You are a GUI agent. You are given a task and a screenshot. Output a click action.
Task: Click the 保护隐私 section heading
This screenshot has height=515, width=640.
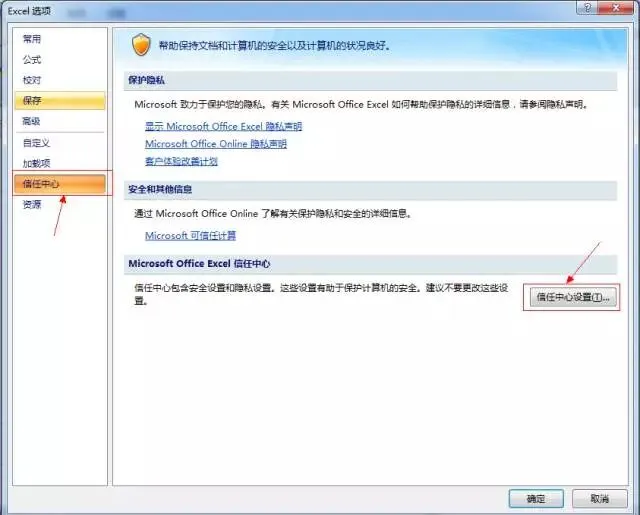point(147,80)
